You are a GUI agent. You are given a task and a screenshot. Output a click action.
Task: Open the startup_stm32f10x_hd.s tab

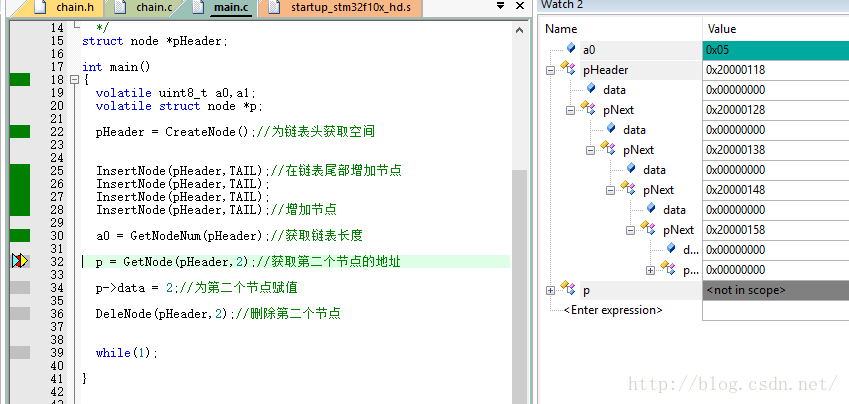tap(339, 8)
